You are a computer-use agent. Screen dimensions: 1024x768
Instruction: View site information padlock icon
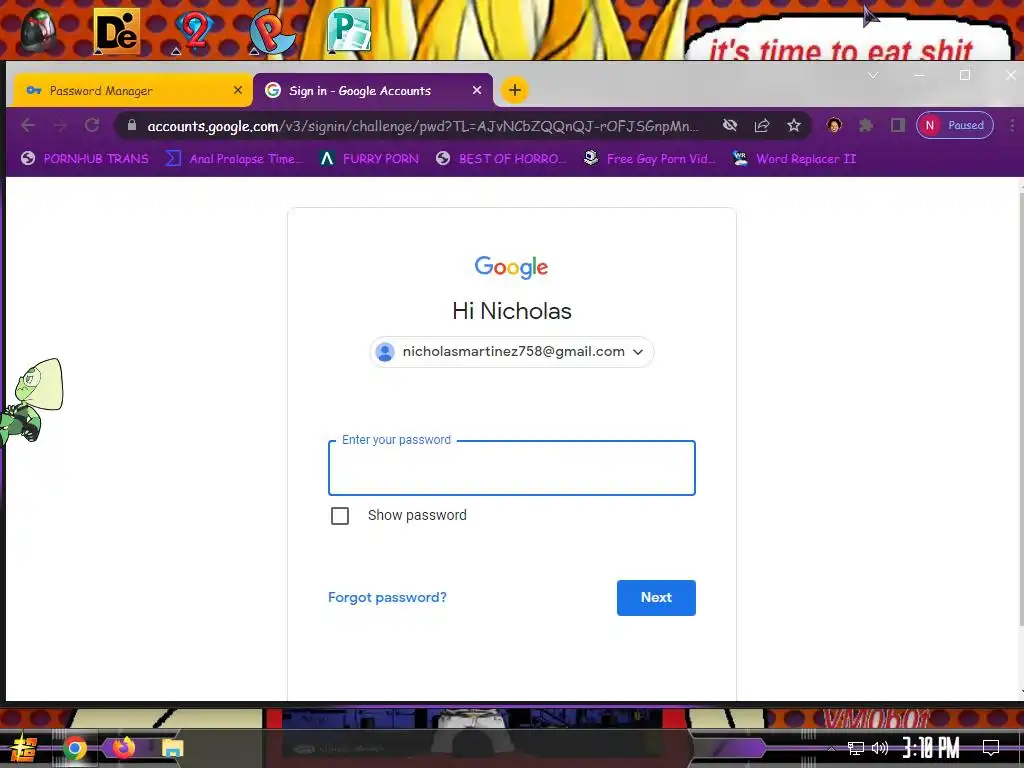pyautogui.click(x=131, y=125)
